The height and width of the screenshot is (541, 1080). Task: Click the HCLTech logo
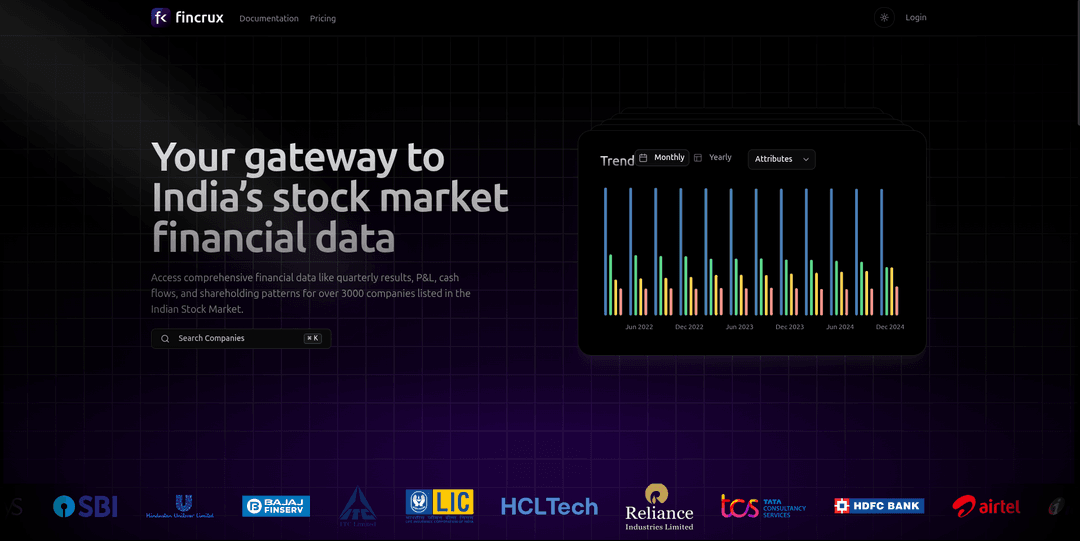[x=549, y=507]
